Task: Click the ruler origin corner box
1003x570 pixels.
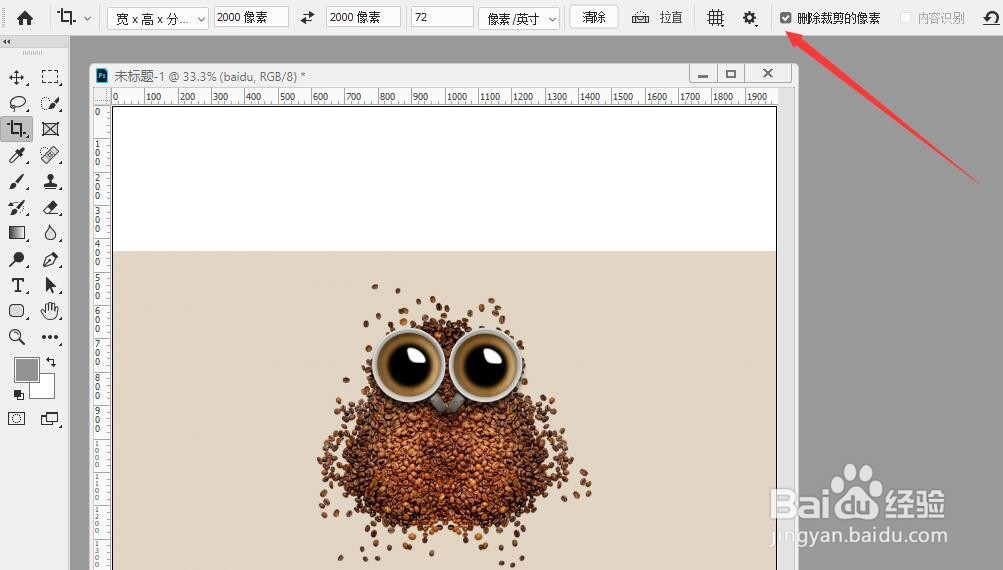Action: 102,97
